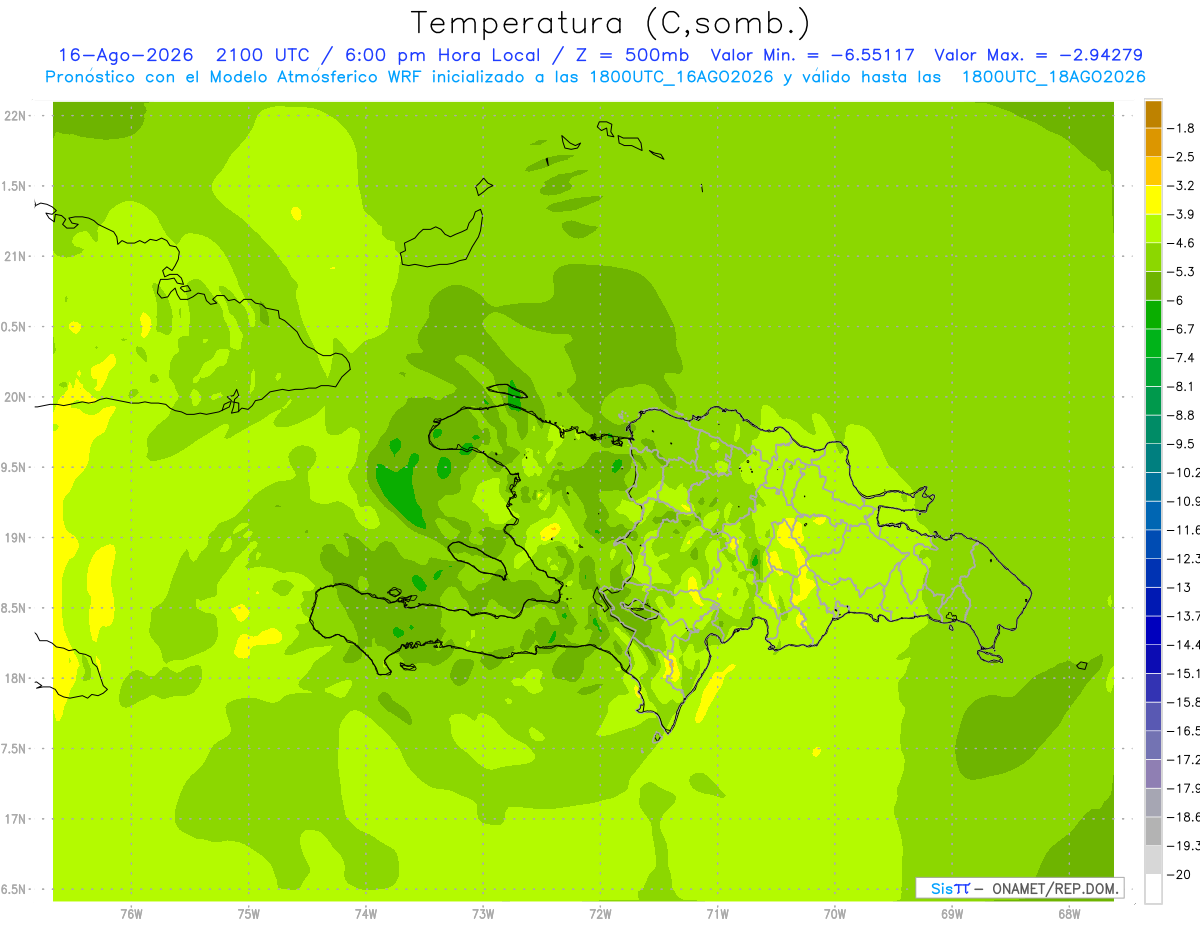This screenshot has width=1200, height=927.
Task: Click the valid-until time "1800UTC_18AGO2026"
Action: (1053, 77)
